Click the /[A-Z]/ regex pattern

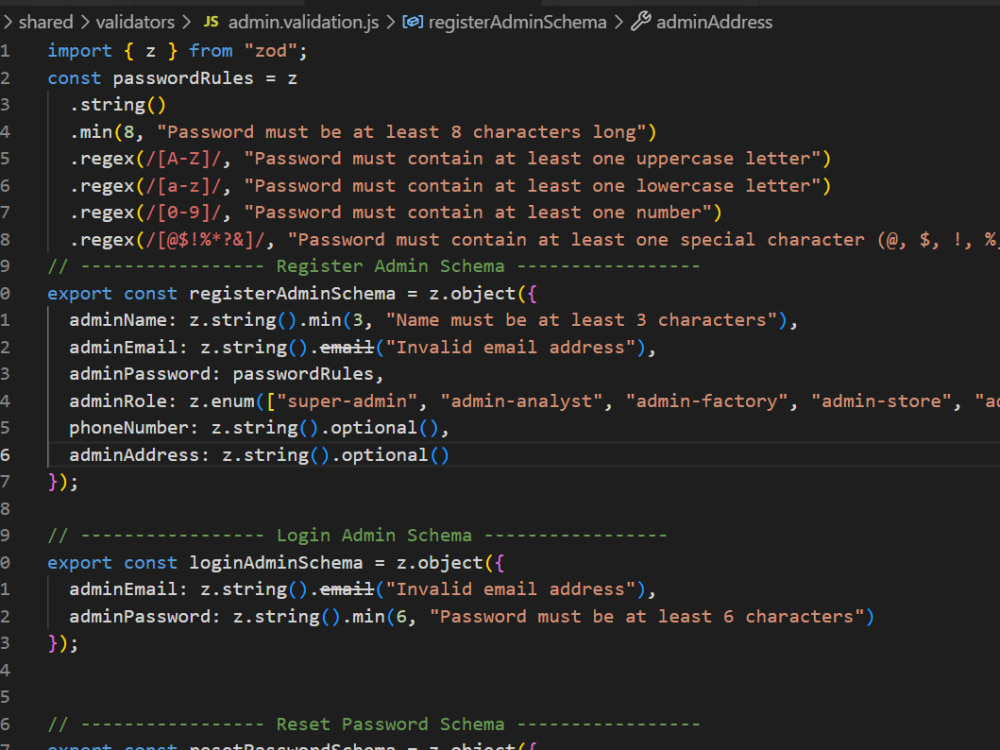[x=184, y=159]
